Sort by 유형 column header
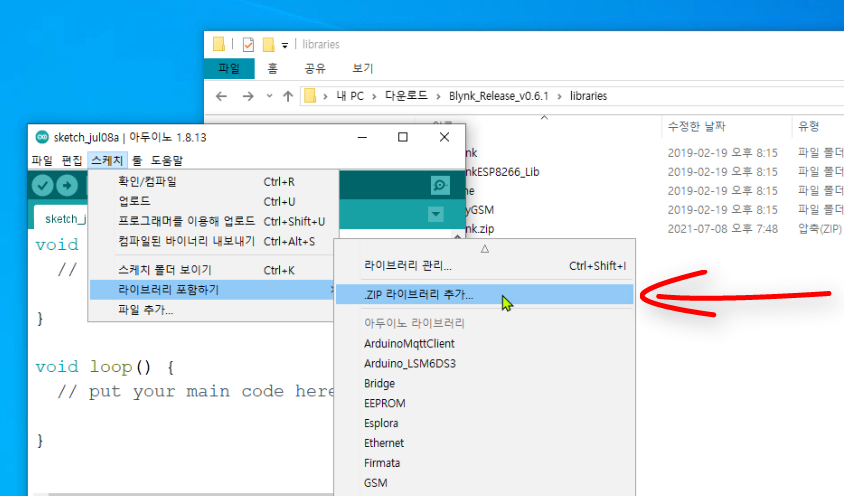 tap(808, 127)
